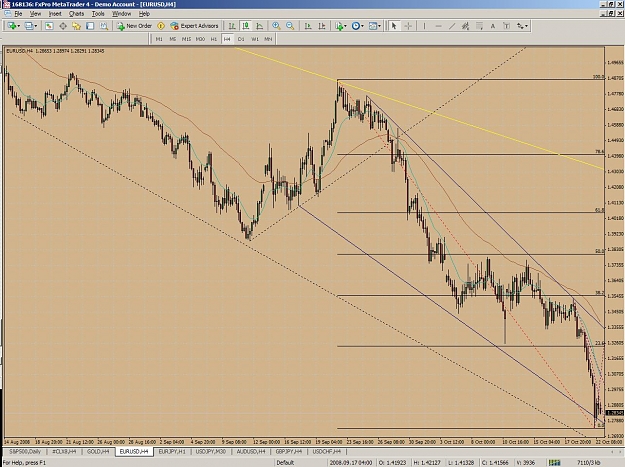
Task: Switch to the AUDUSD,H4 chart tab
Action: [251, 451]
